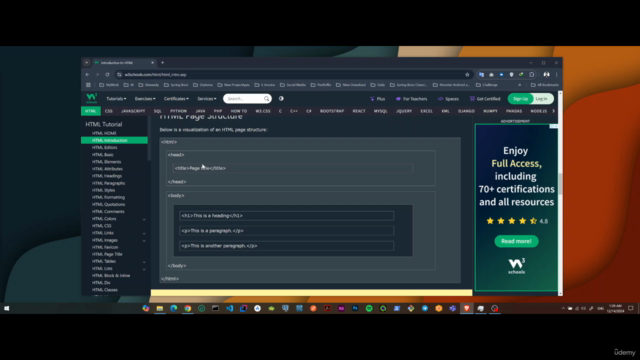Image resolution: width=640 pixels, height=360 pixels.
Task: Open File Explorer from taskbar
Action: pyautogui.click(x=160, y=309)
